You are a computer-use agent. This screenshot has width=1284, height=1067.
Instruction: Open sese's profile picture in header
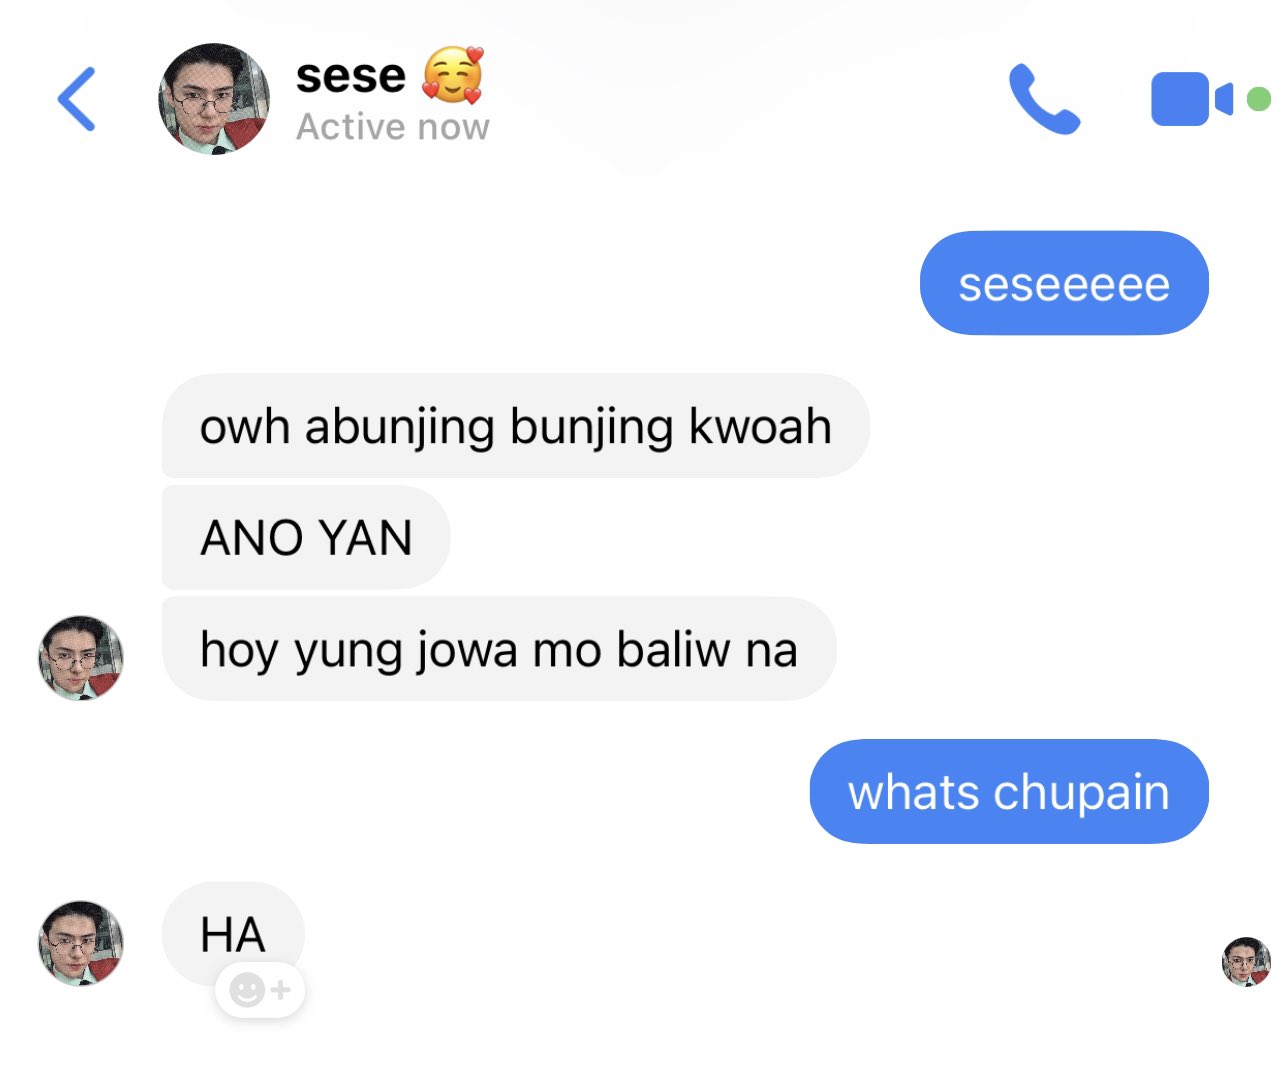click(x=214, y=99)
